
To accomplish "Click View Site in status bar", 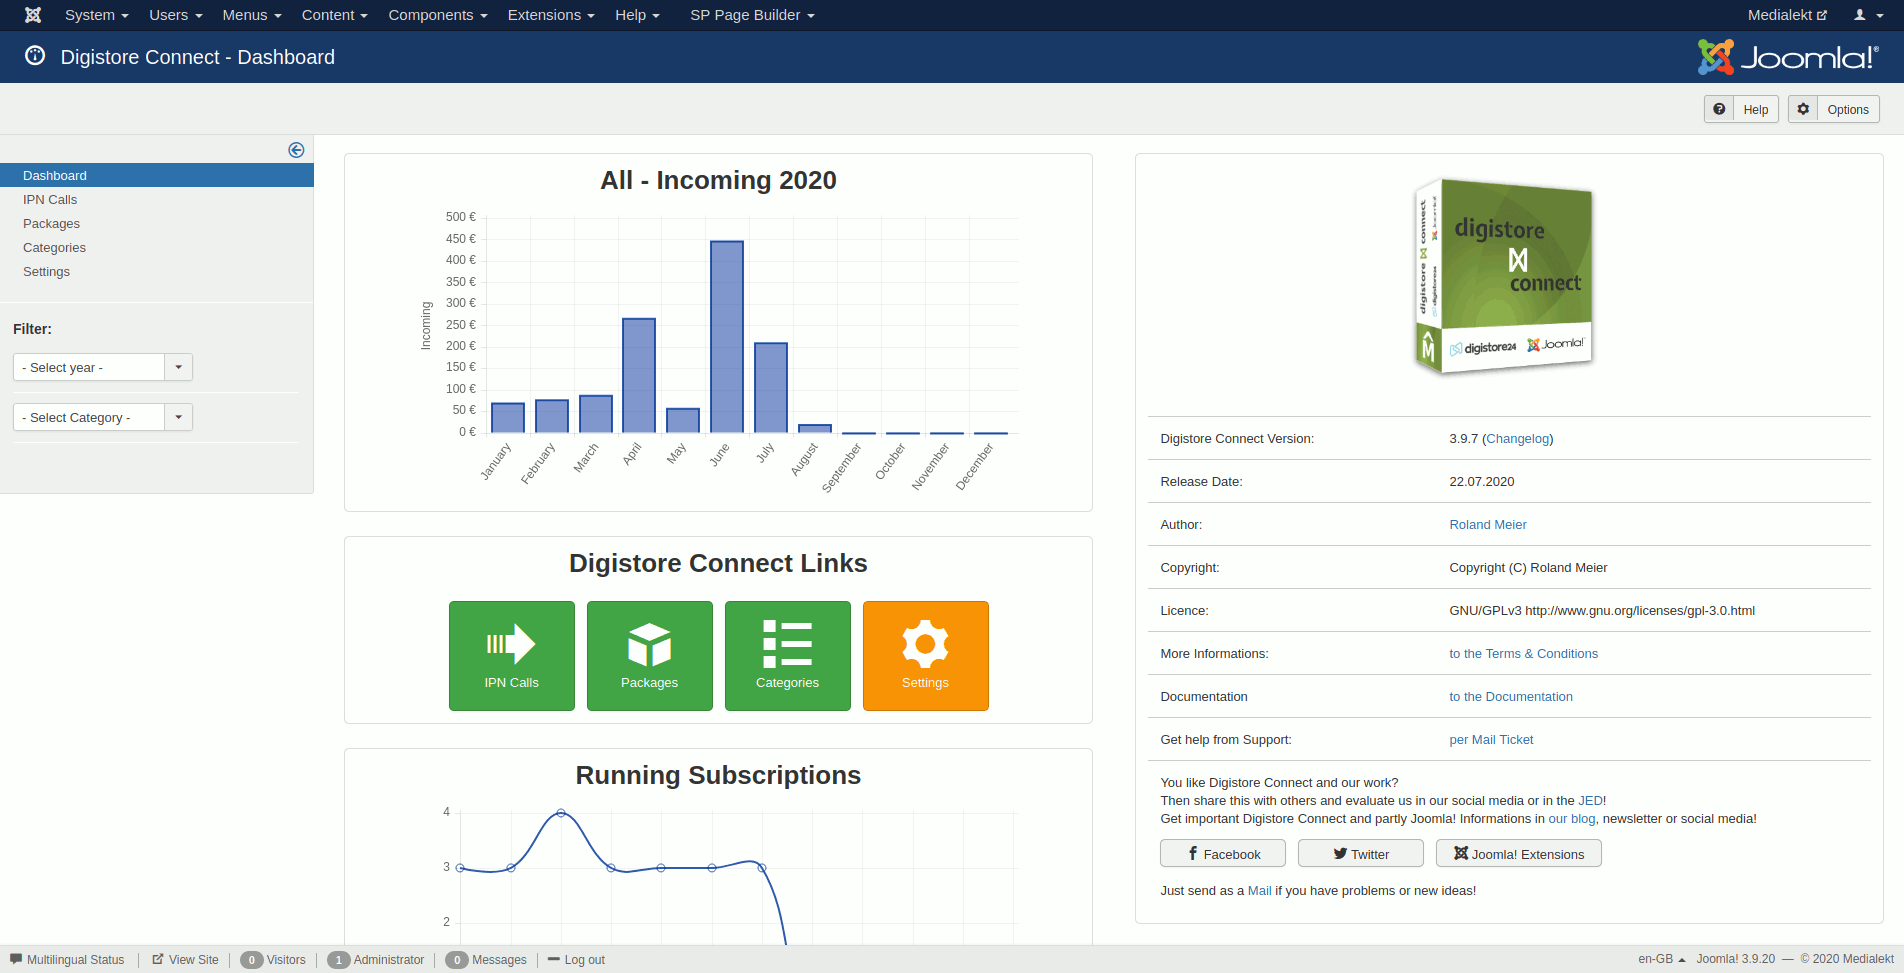I will click(185, 959).
